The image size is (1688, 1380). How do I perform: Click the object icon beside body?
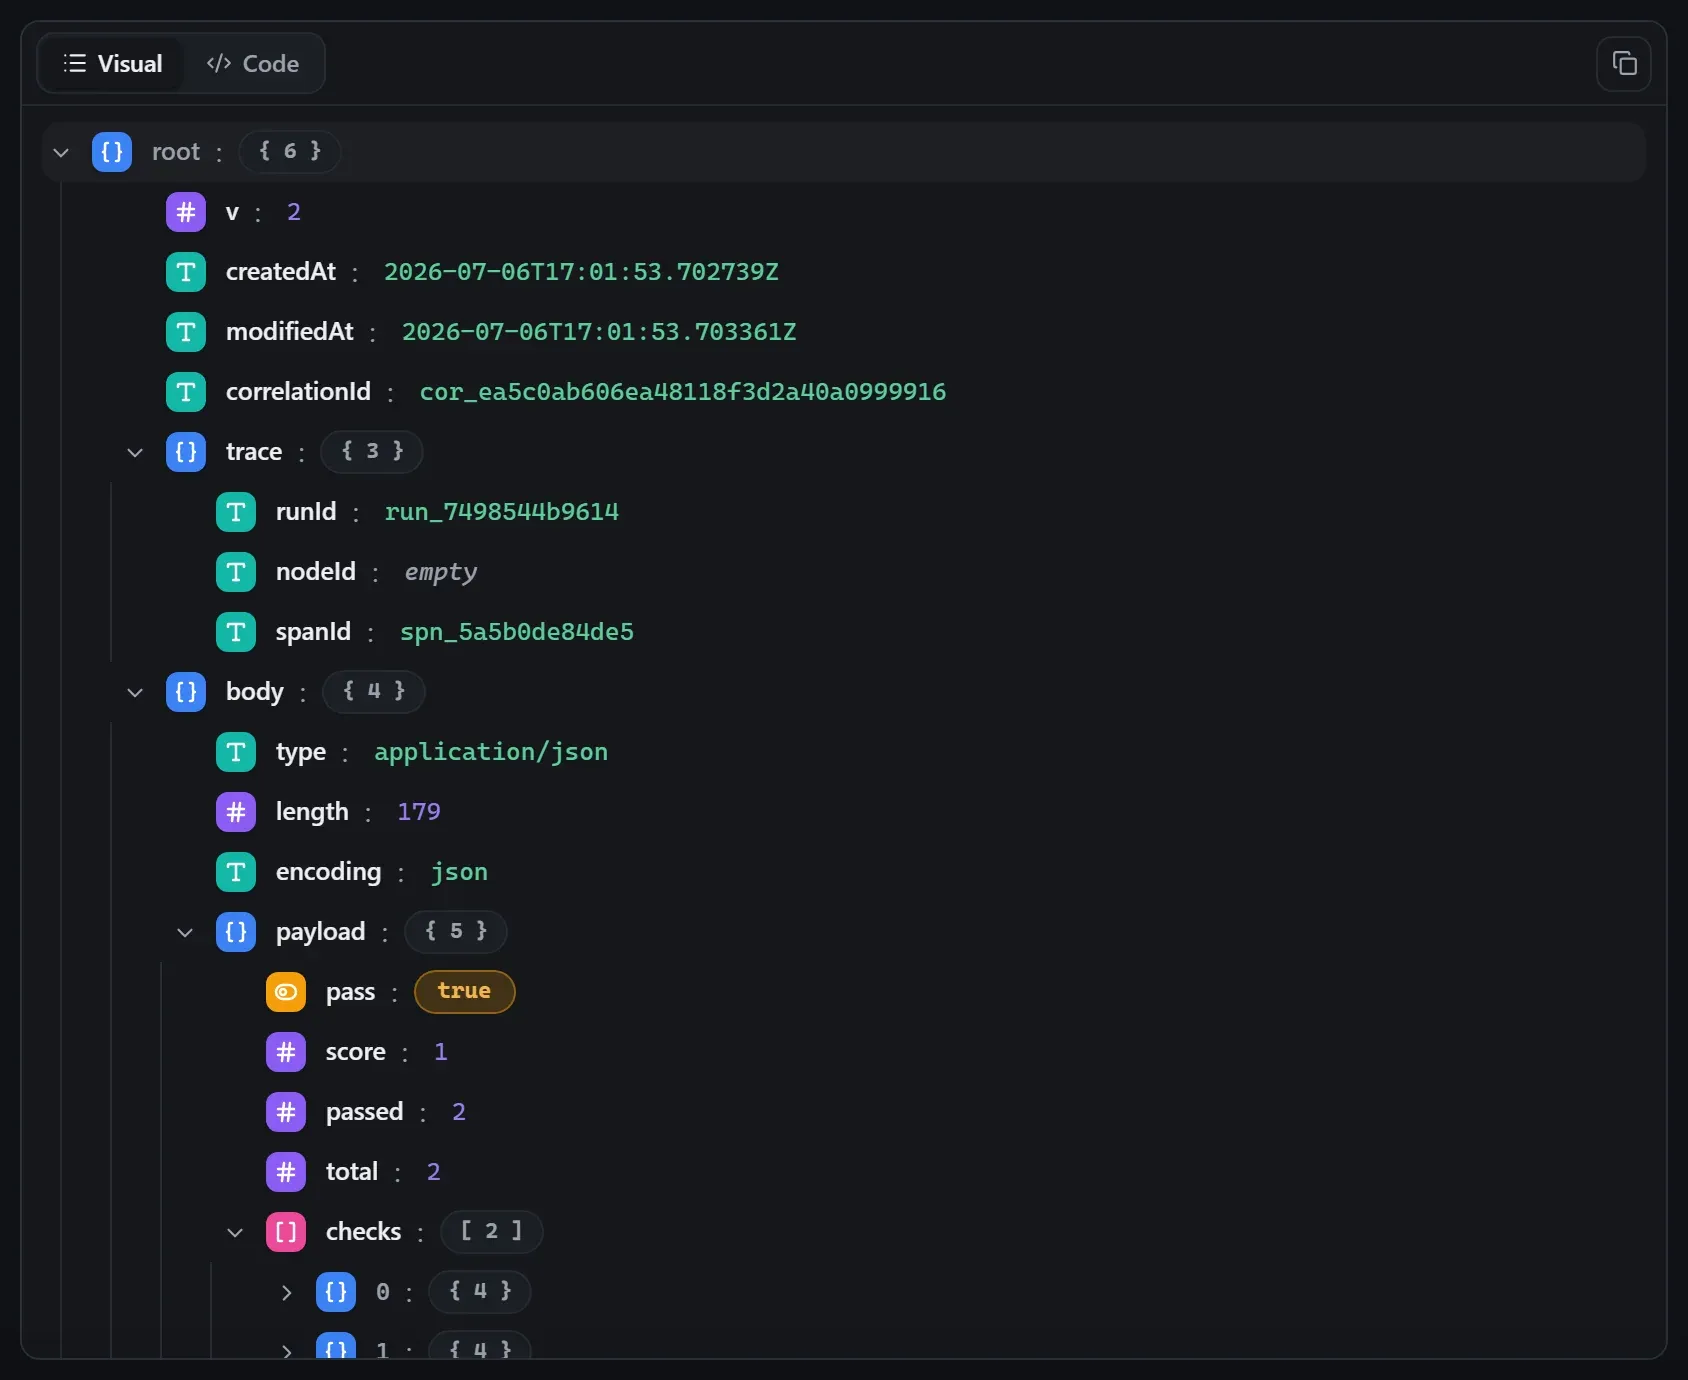click(x=186, y=692)
